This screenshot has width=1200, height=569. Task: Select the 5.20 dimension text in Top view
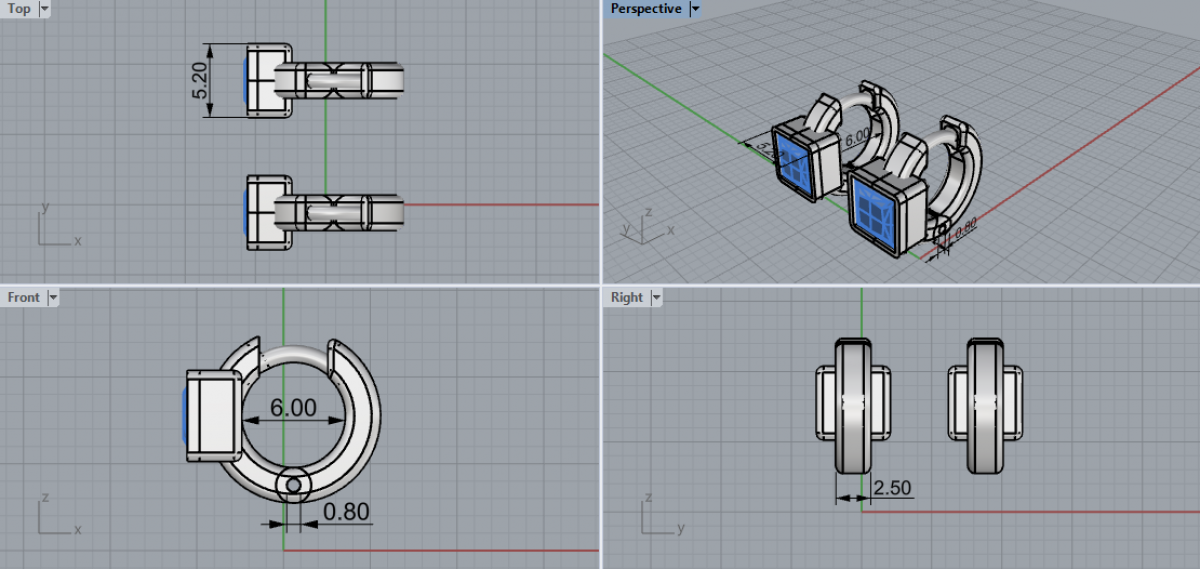point(200,81)
